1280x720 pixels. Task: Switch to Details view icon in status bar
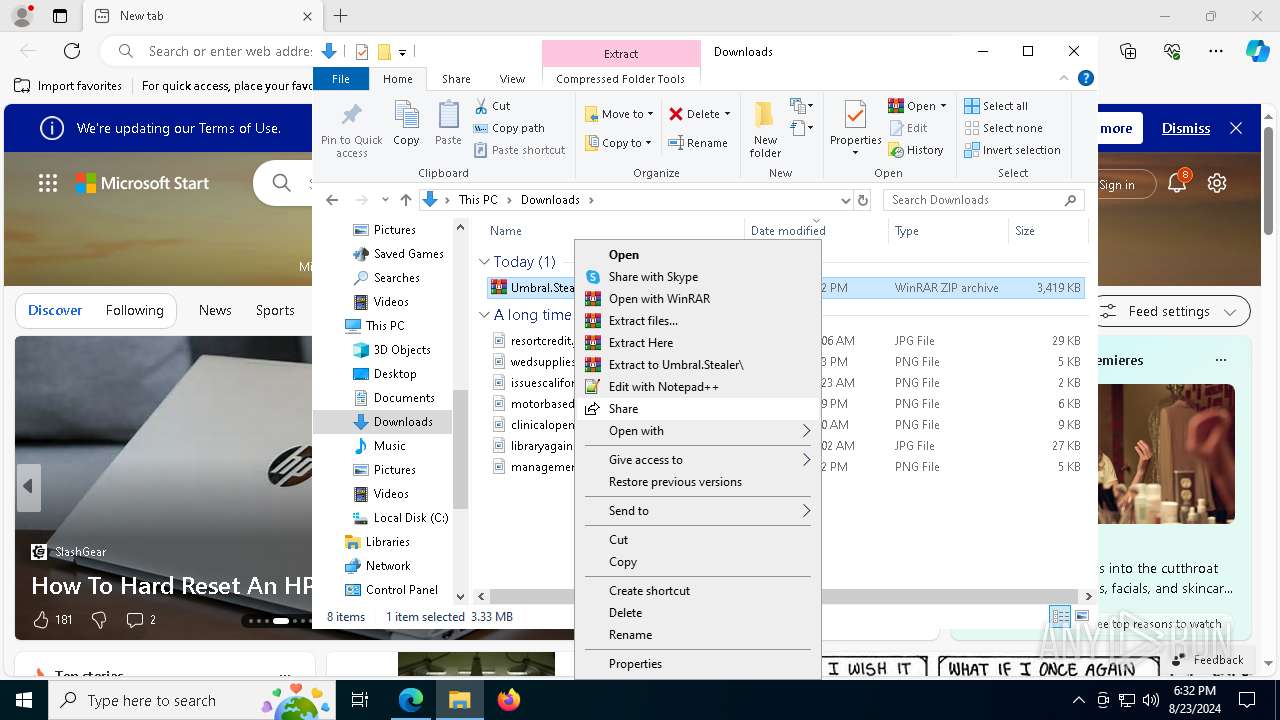tap(1060, 616)
